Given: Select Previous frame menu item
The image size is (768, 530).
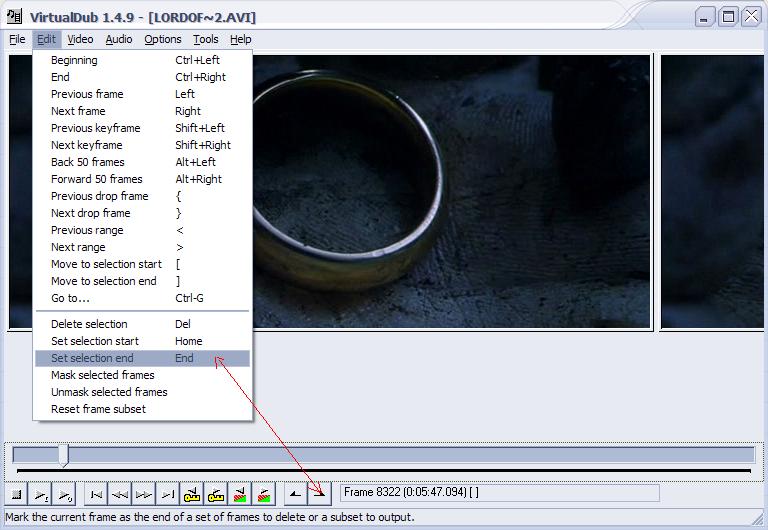Looking at the screenshot, I should pyautogui.click(x=143, y=94).
